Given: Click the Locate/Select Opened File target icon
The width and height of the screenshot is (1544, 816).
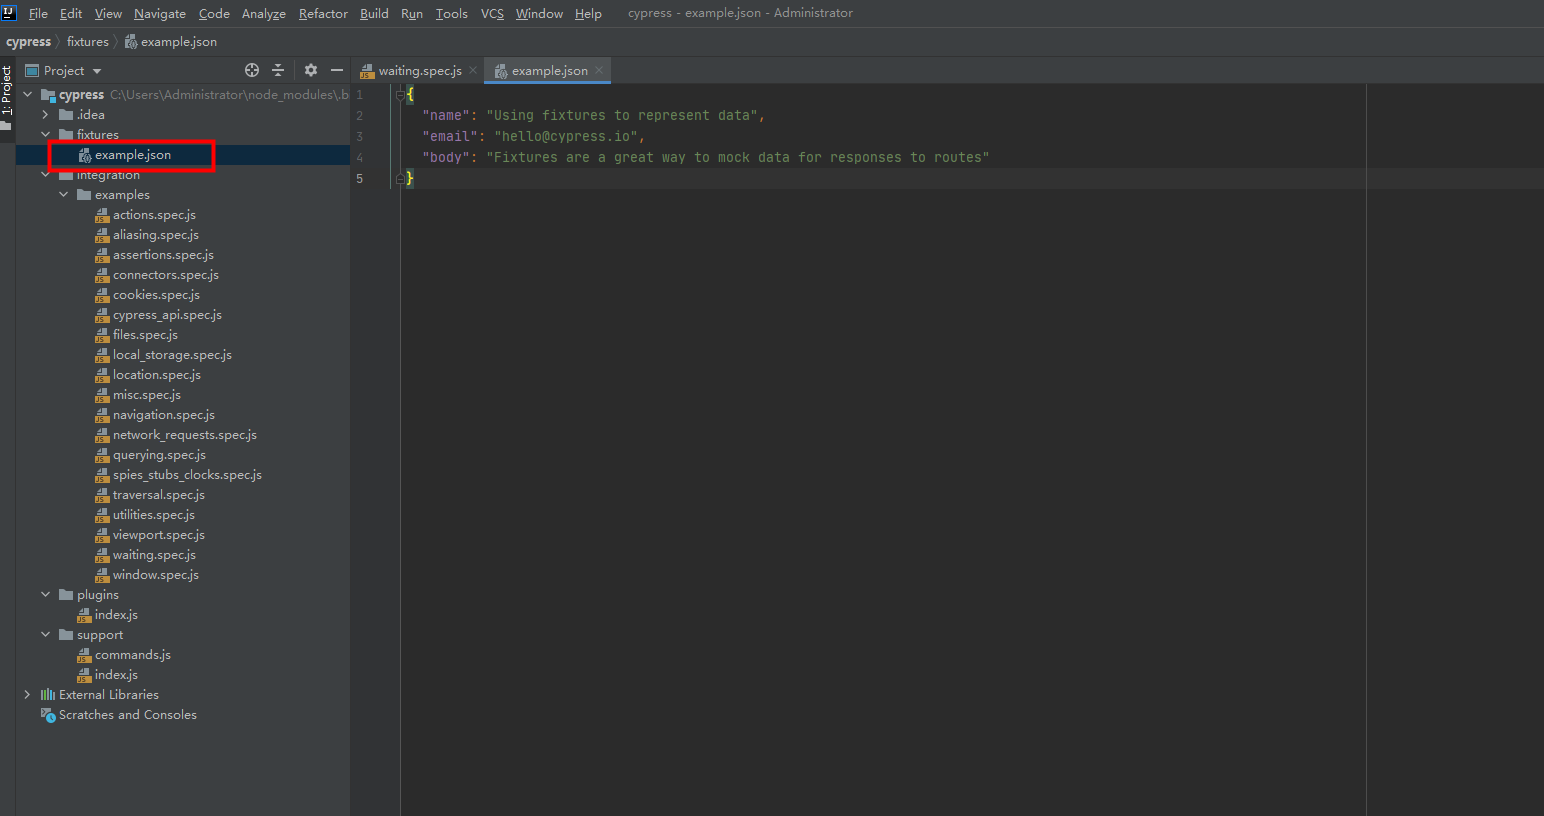Looking at the screenshot, I should pyautogui.click(x=252, y=70).
